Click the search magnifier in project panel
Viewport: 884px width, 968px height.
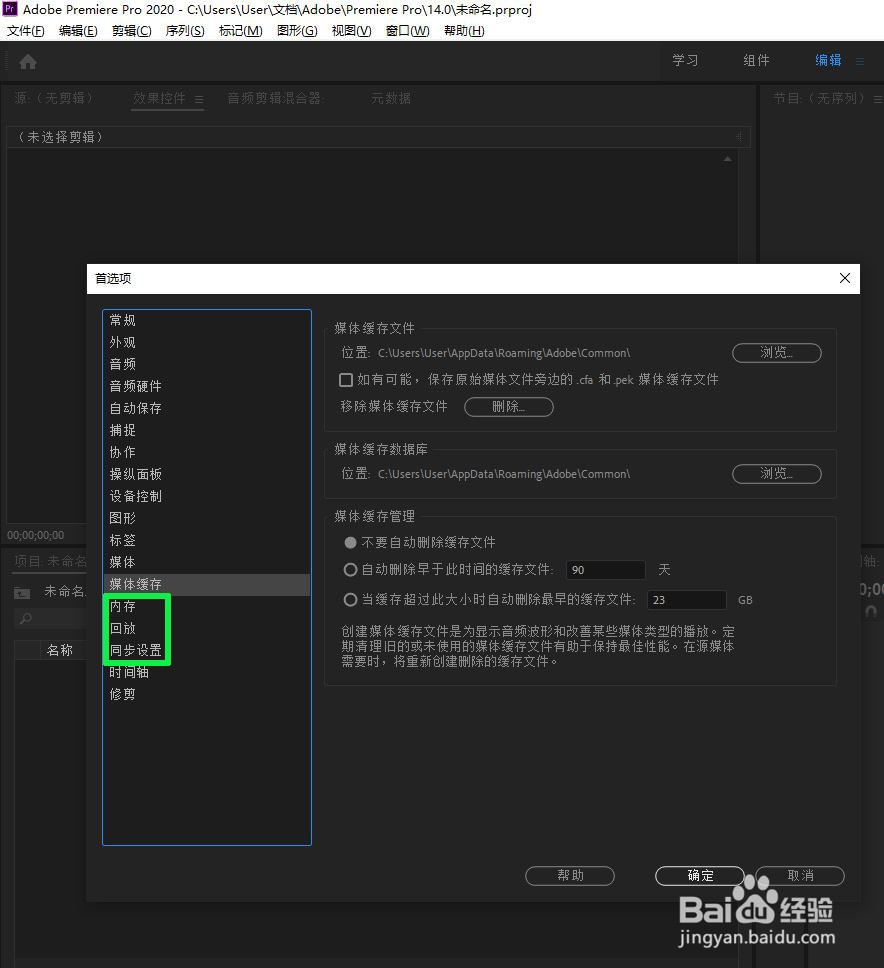[26, 618]
